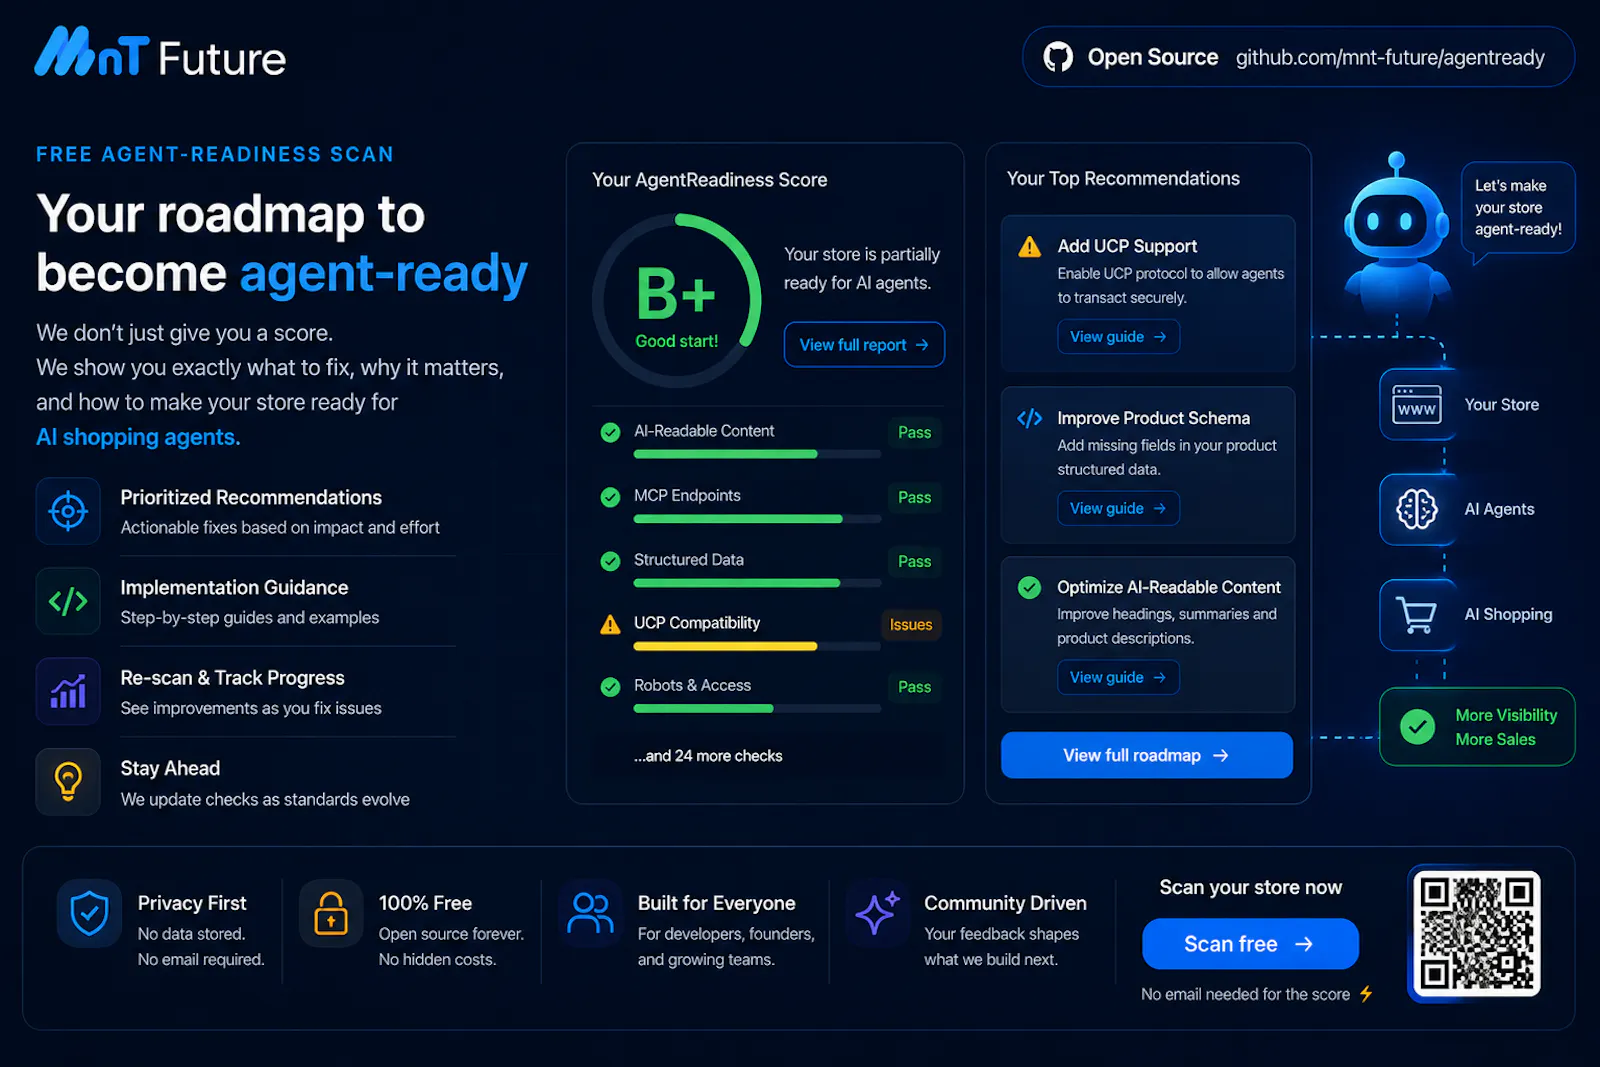This screenshot has height=1067, width=1600.
Task: Click the Pass badge for AI-Readable Content
Action: [914, 432]
